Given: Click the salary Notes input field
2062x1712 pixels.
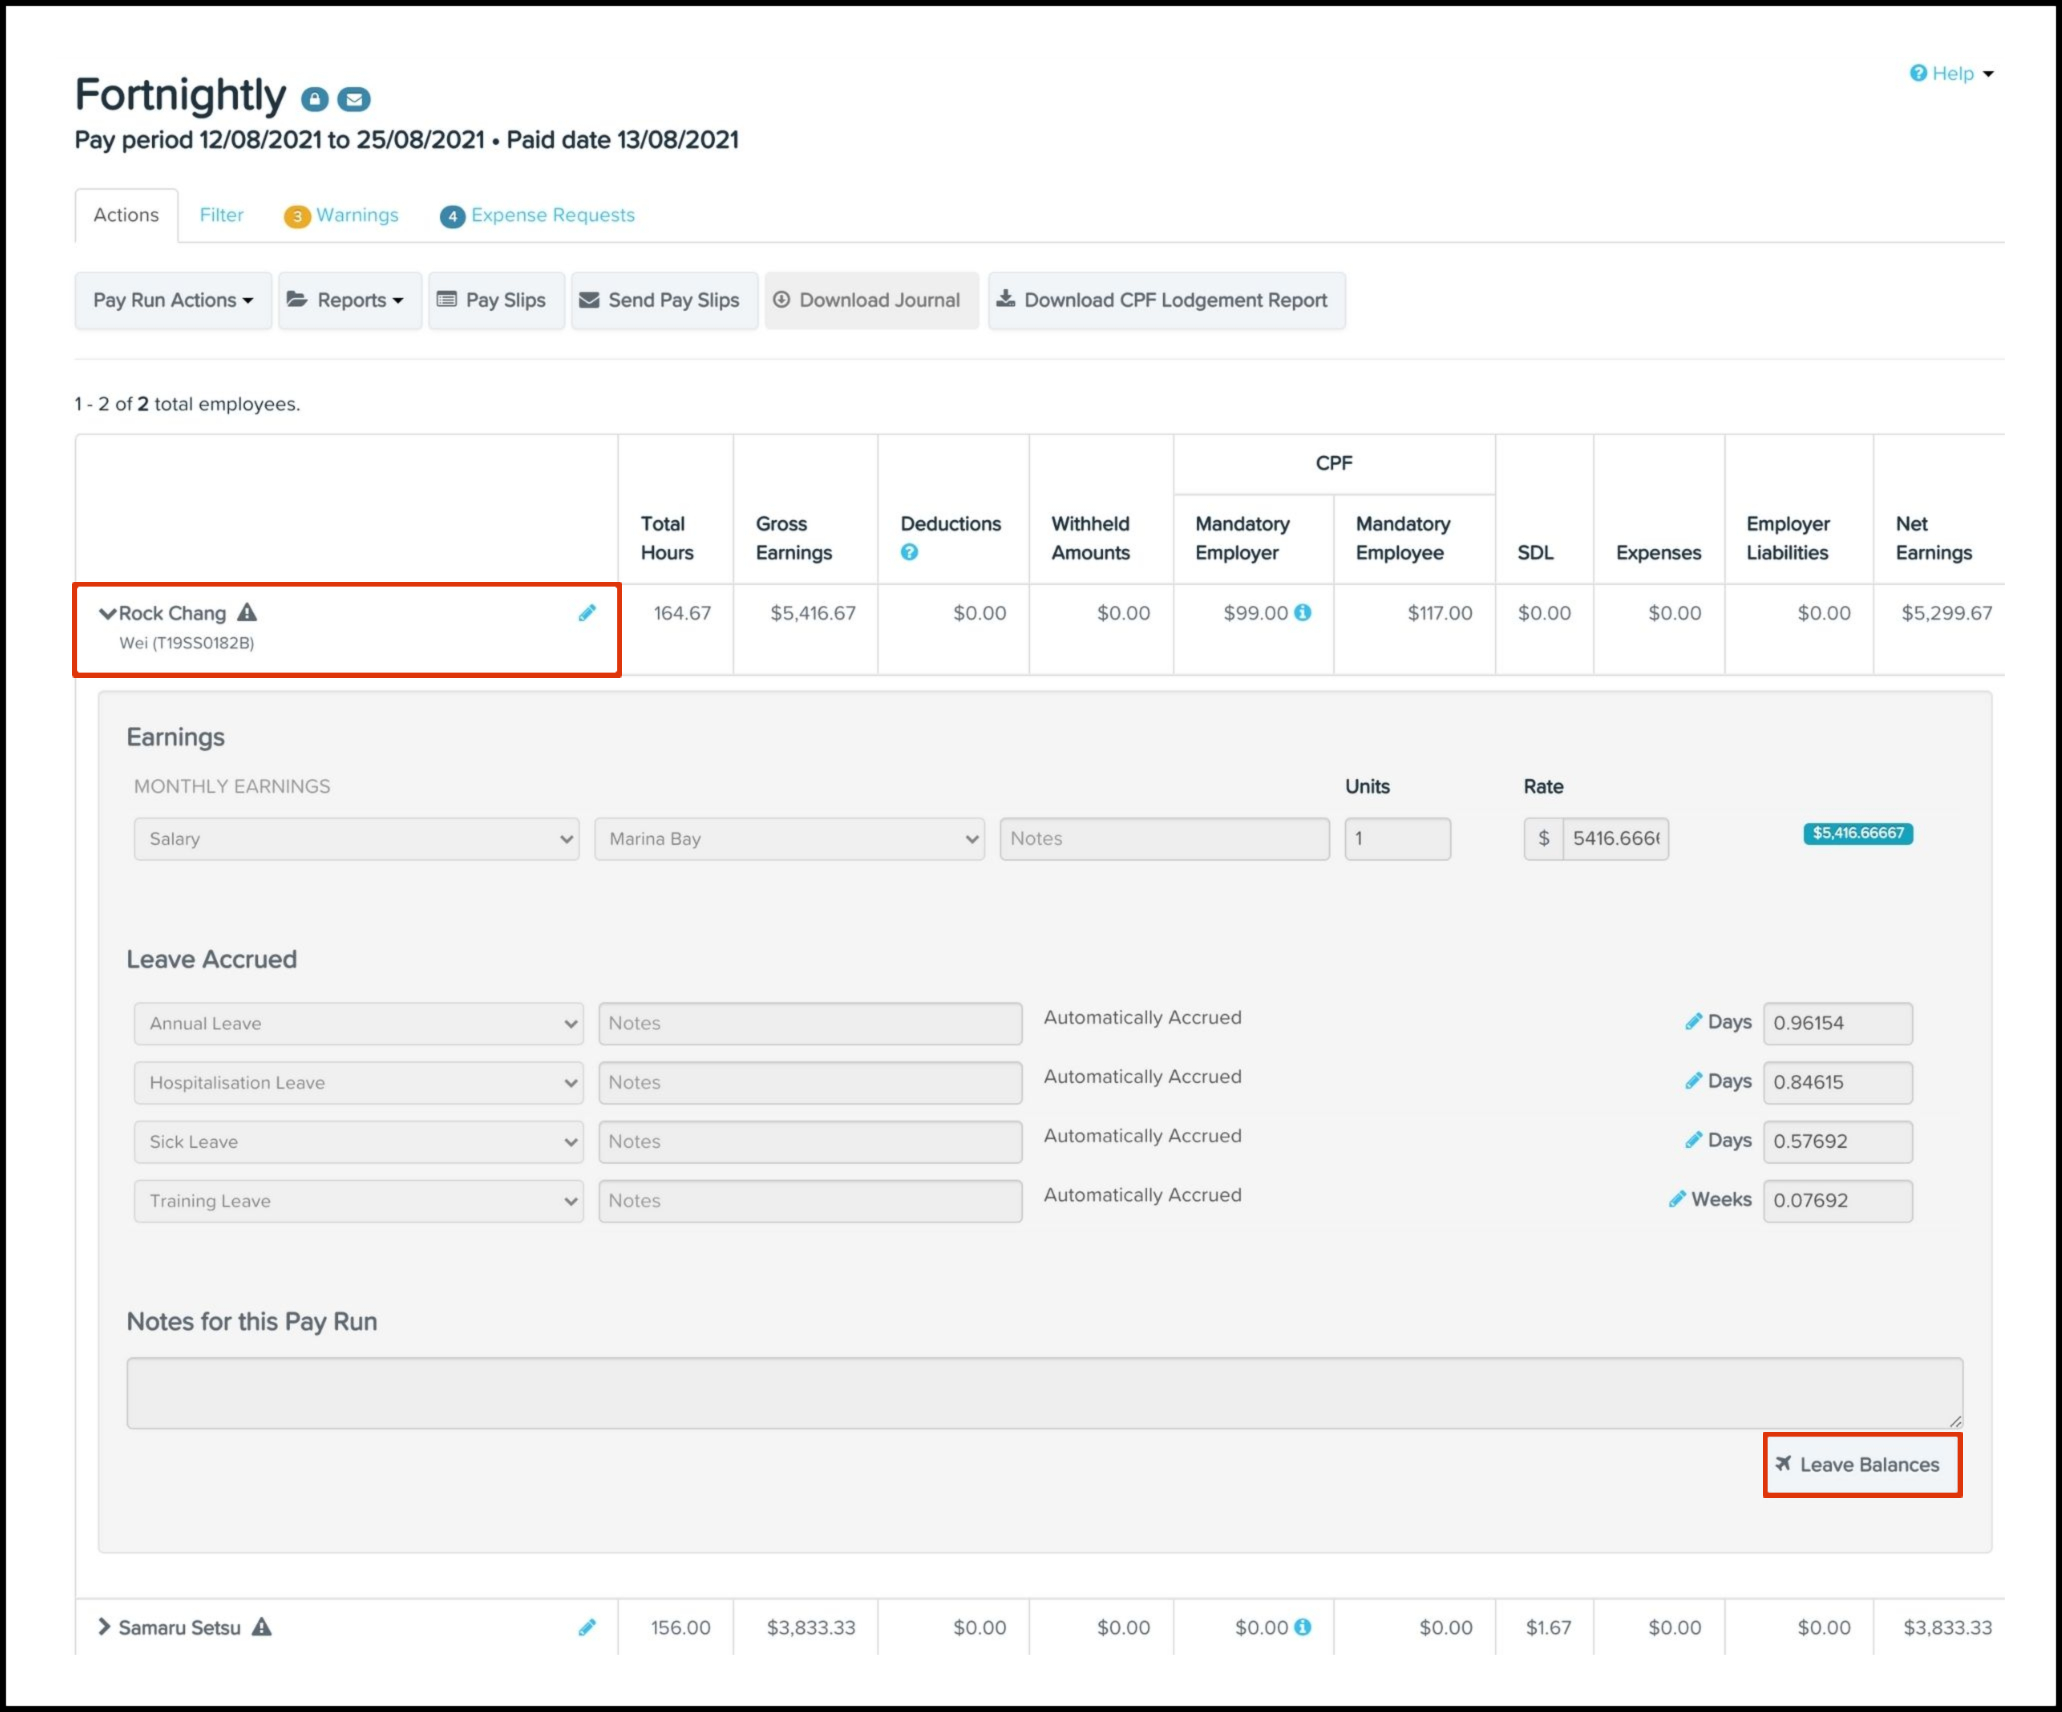Looking at the screenshot, I should (x=1165, y=839).
